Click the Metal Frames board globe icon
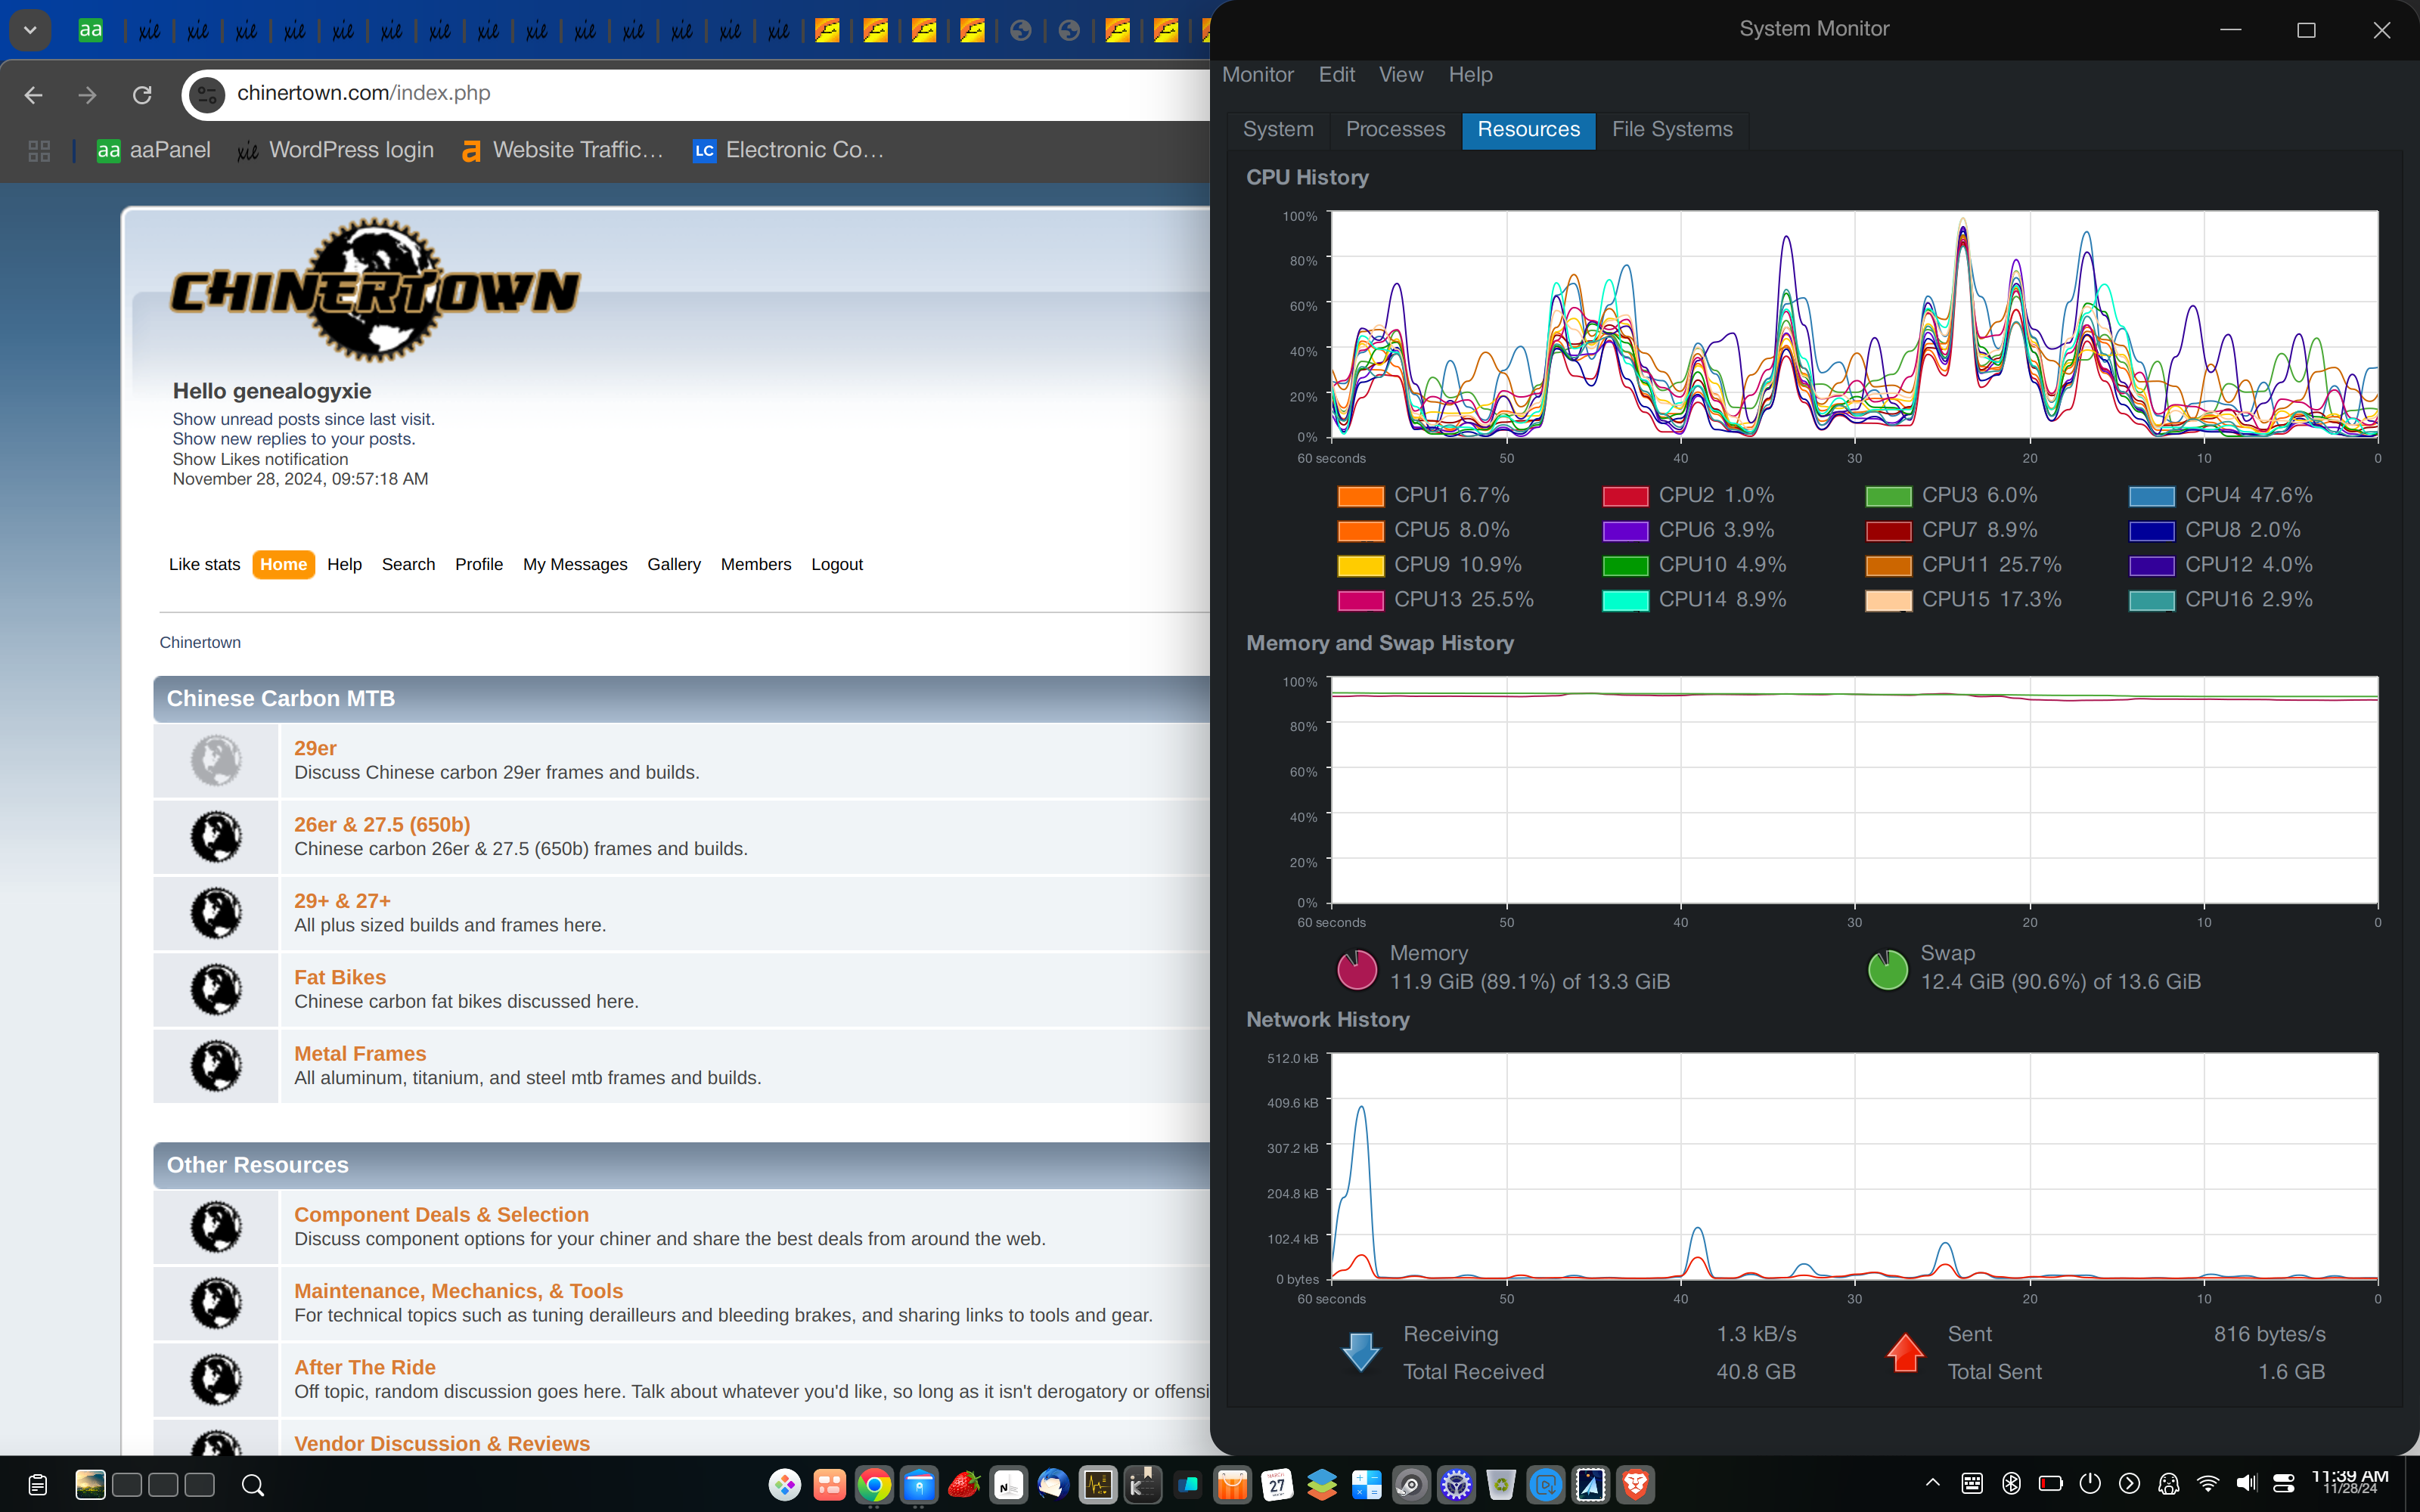2420x1512 pixels. point(216,1066)
